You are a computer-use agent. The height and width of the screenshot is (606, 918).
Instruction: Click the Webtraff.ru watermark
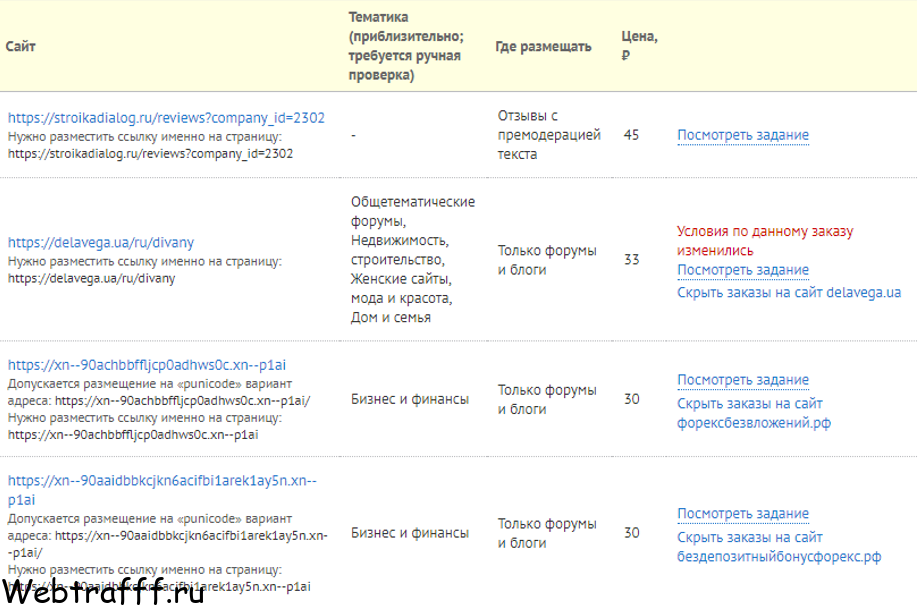click(x=103, y=591)
